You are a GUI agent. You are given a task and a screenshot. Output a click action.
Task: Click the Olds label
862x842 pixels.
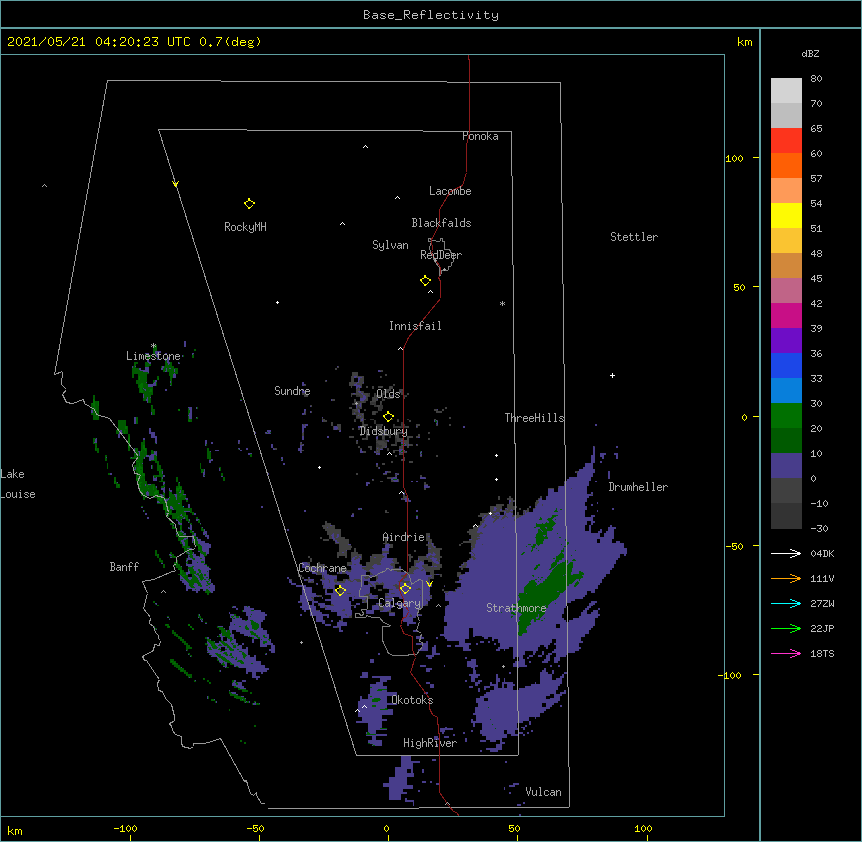click(388, 394)
